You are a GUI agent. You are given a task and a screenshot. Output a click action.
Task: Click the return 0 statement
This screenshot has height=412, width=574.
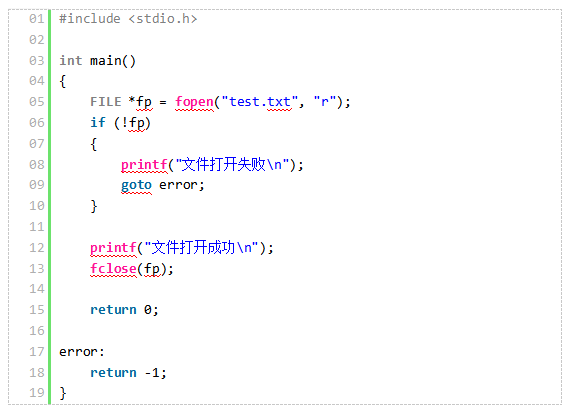coord(124,310)
